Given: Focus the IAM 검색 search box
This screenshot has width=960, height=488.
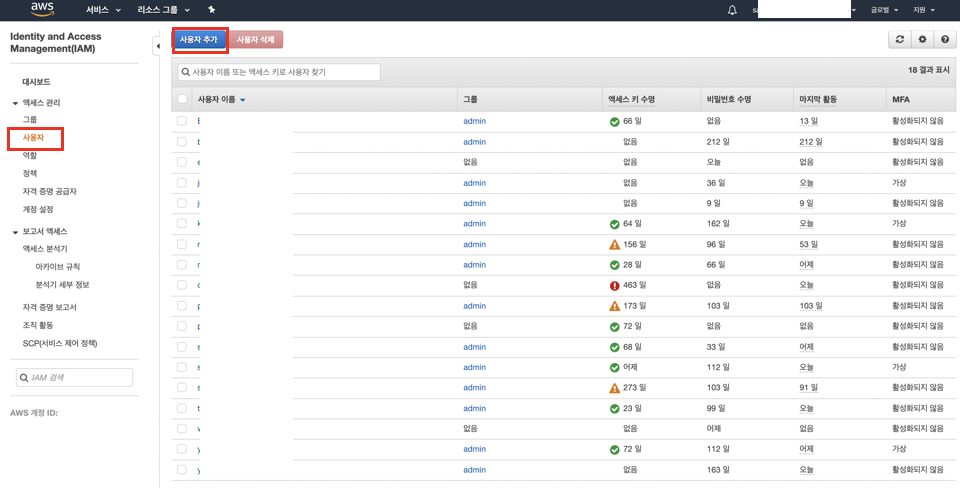Looking at the screenshot, I should pyautogui.click(x=74, y=378).
